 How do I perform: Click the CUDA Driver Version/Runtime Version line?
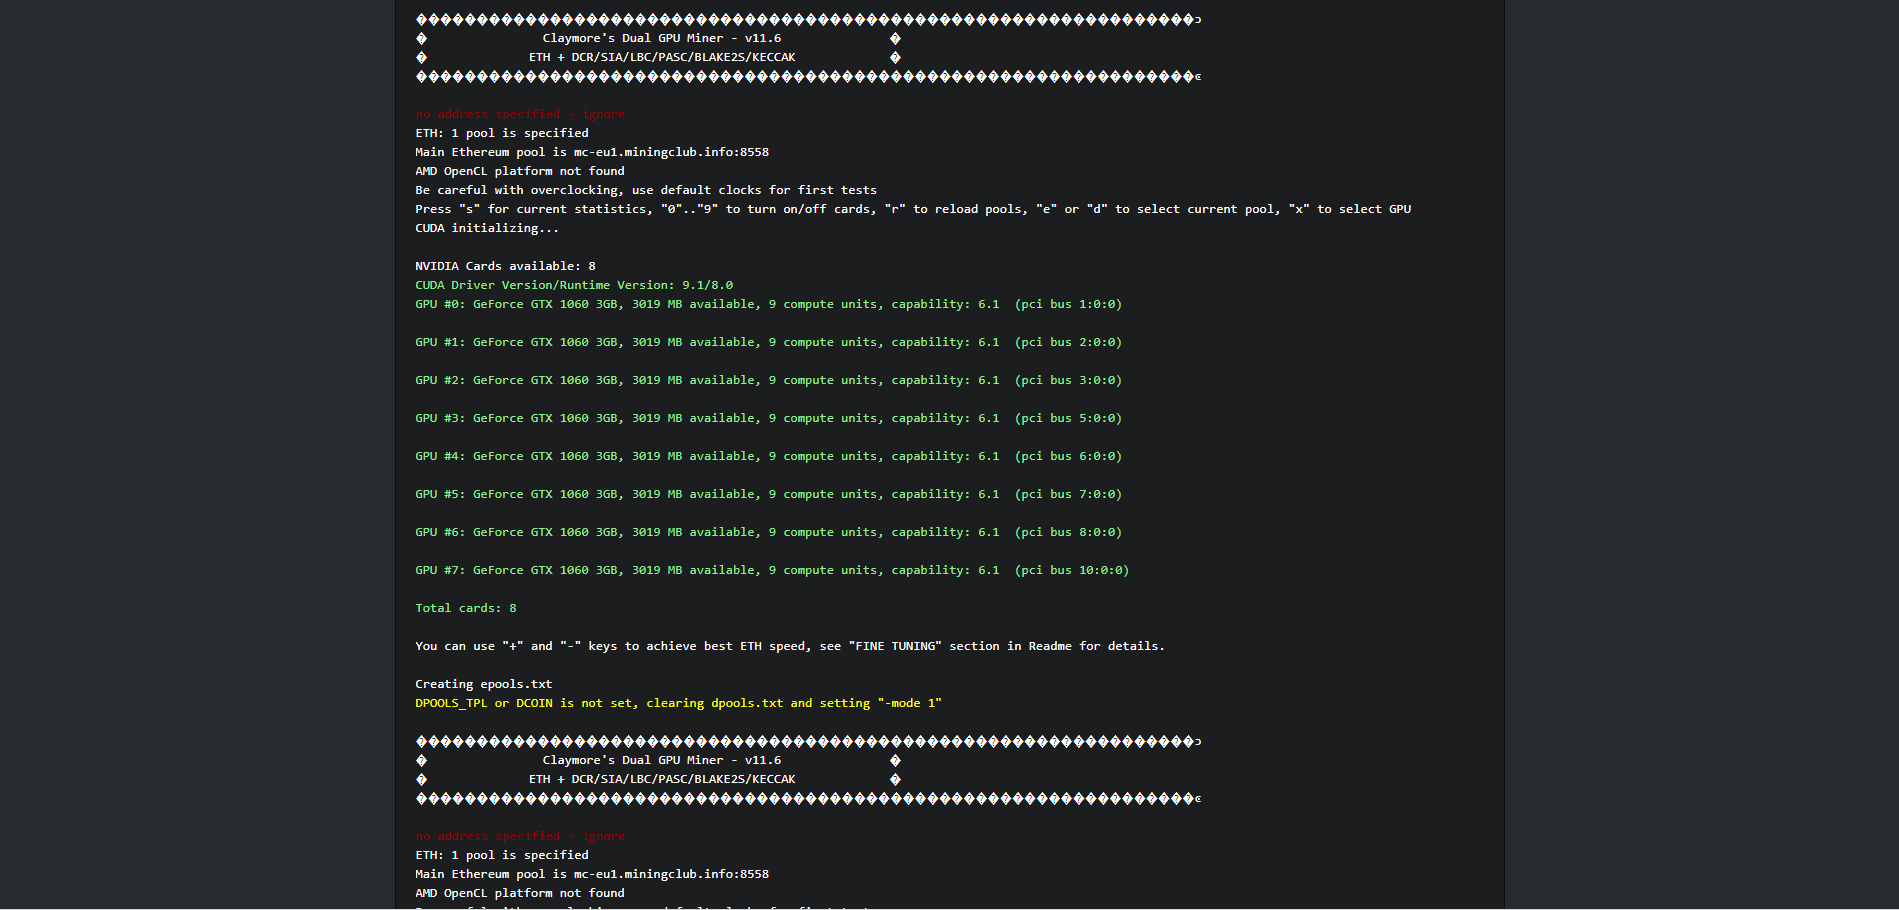pos(574,285)
